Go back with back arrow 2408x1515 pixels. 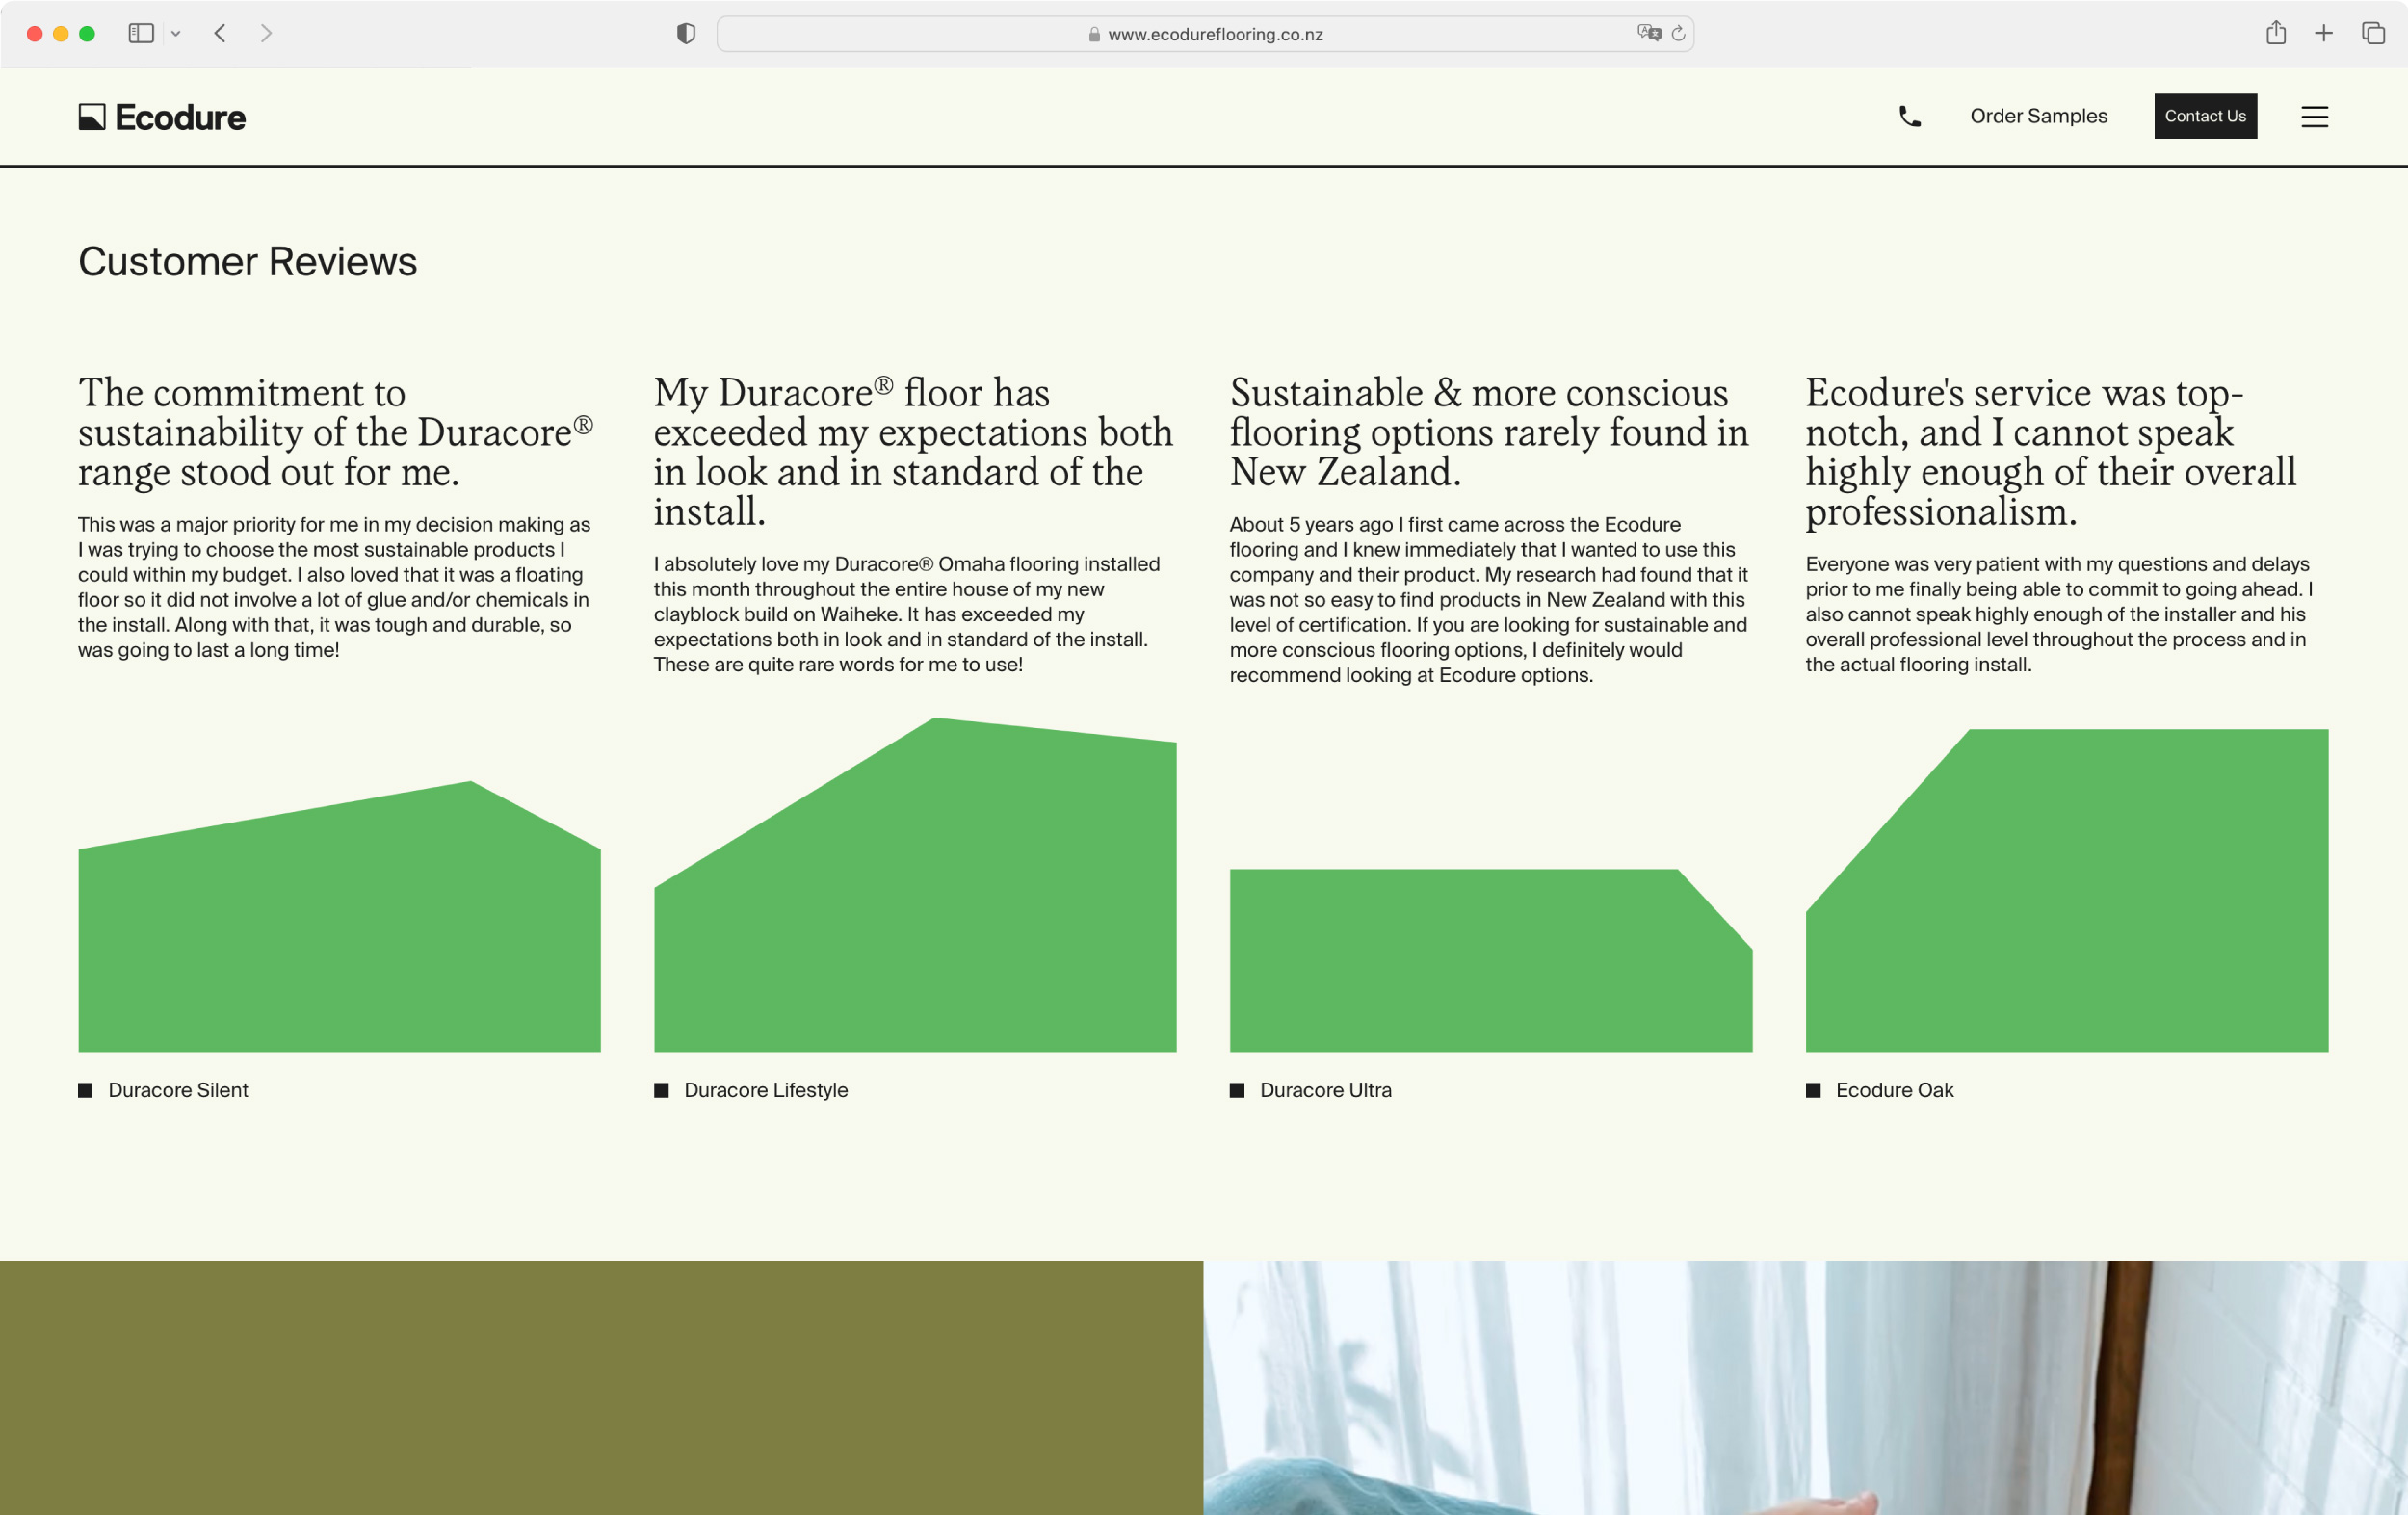220,33
